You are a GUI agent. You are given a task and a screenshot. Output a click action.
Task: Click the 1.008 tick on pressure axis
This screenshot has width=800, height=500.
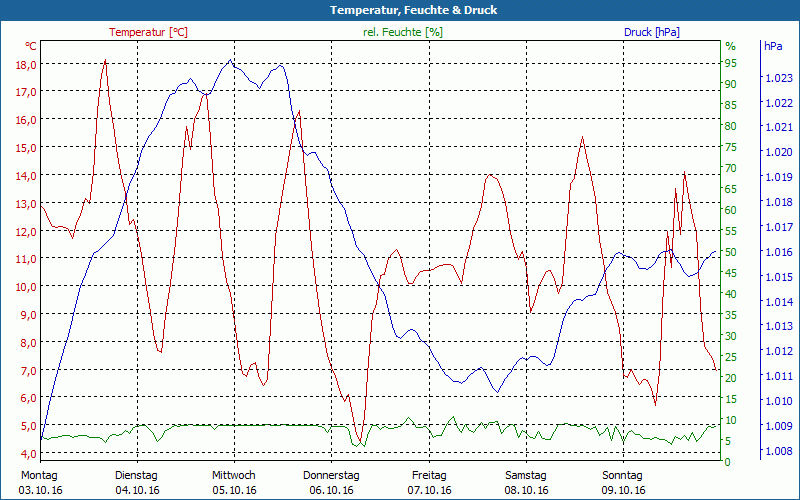pyautogui.click(x=777, y=451)
